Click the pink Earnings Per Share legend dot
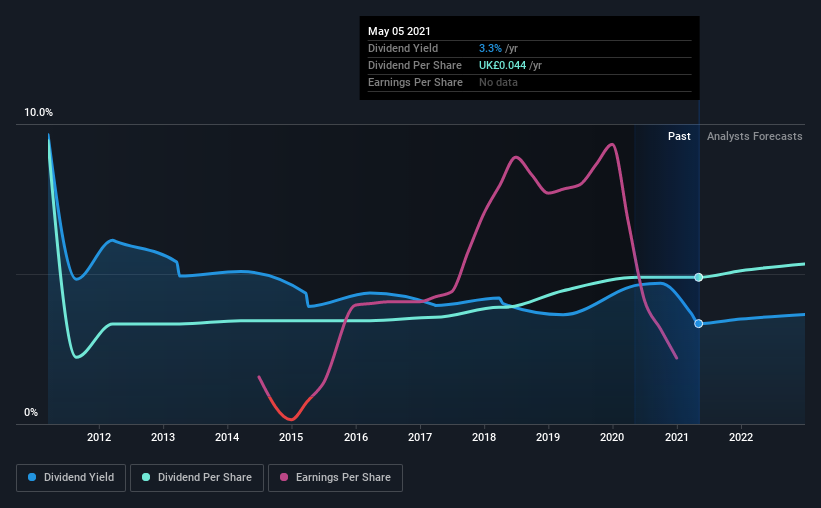 pyautogui.click(x=284, y=477)
